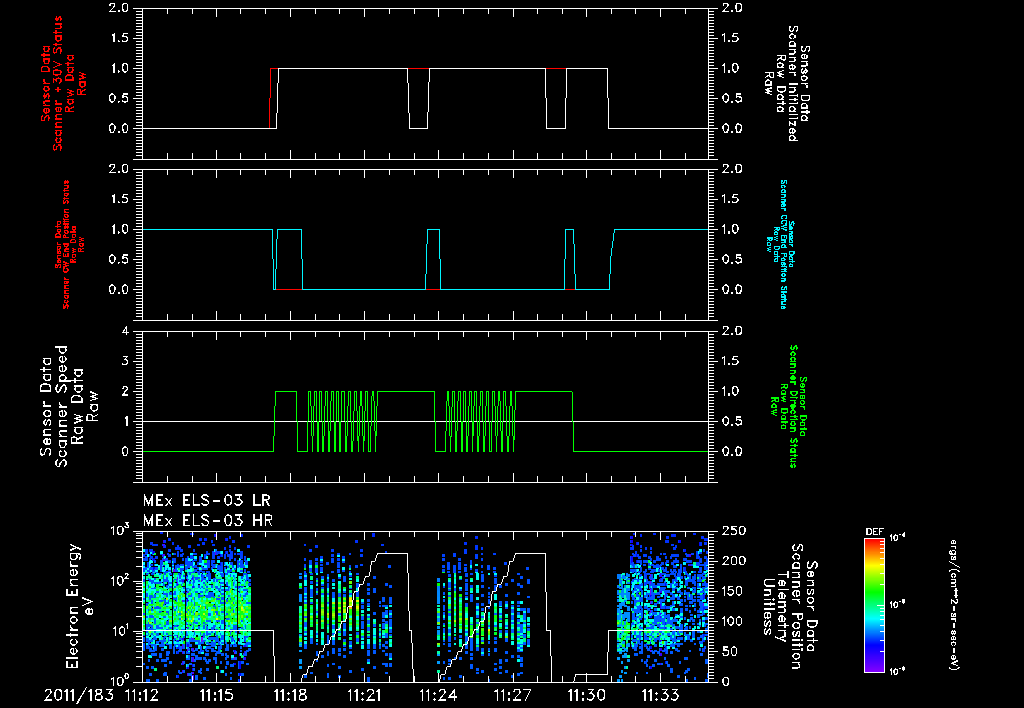Click the 250 tick on Scanner Position axis
The width and height of the screenshot is (1024, 708).
pyautogui.click(x=735, y=532)
